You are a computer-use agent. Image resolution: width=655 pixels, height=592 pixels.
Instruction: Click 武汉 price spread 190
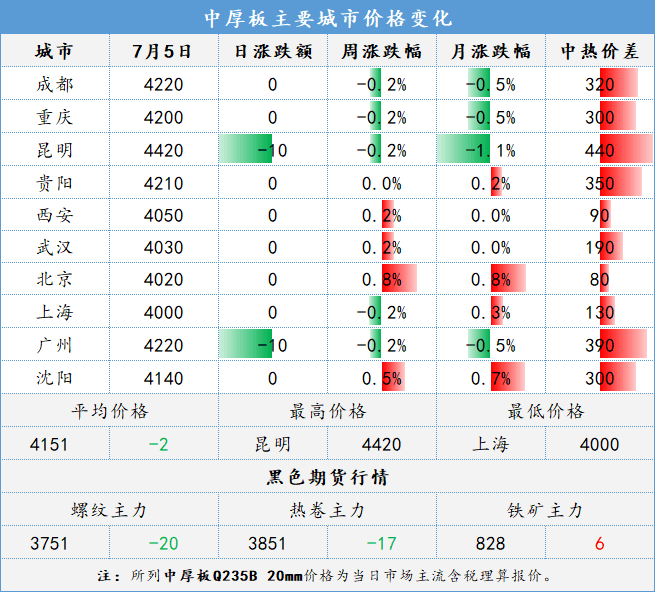click(599, 248)
